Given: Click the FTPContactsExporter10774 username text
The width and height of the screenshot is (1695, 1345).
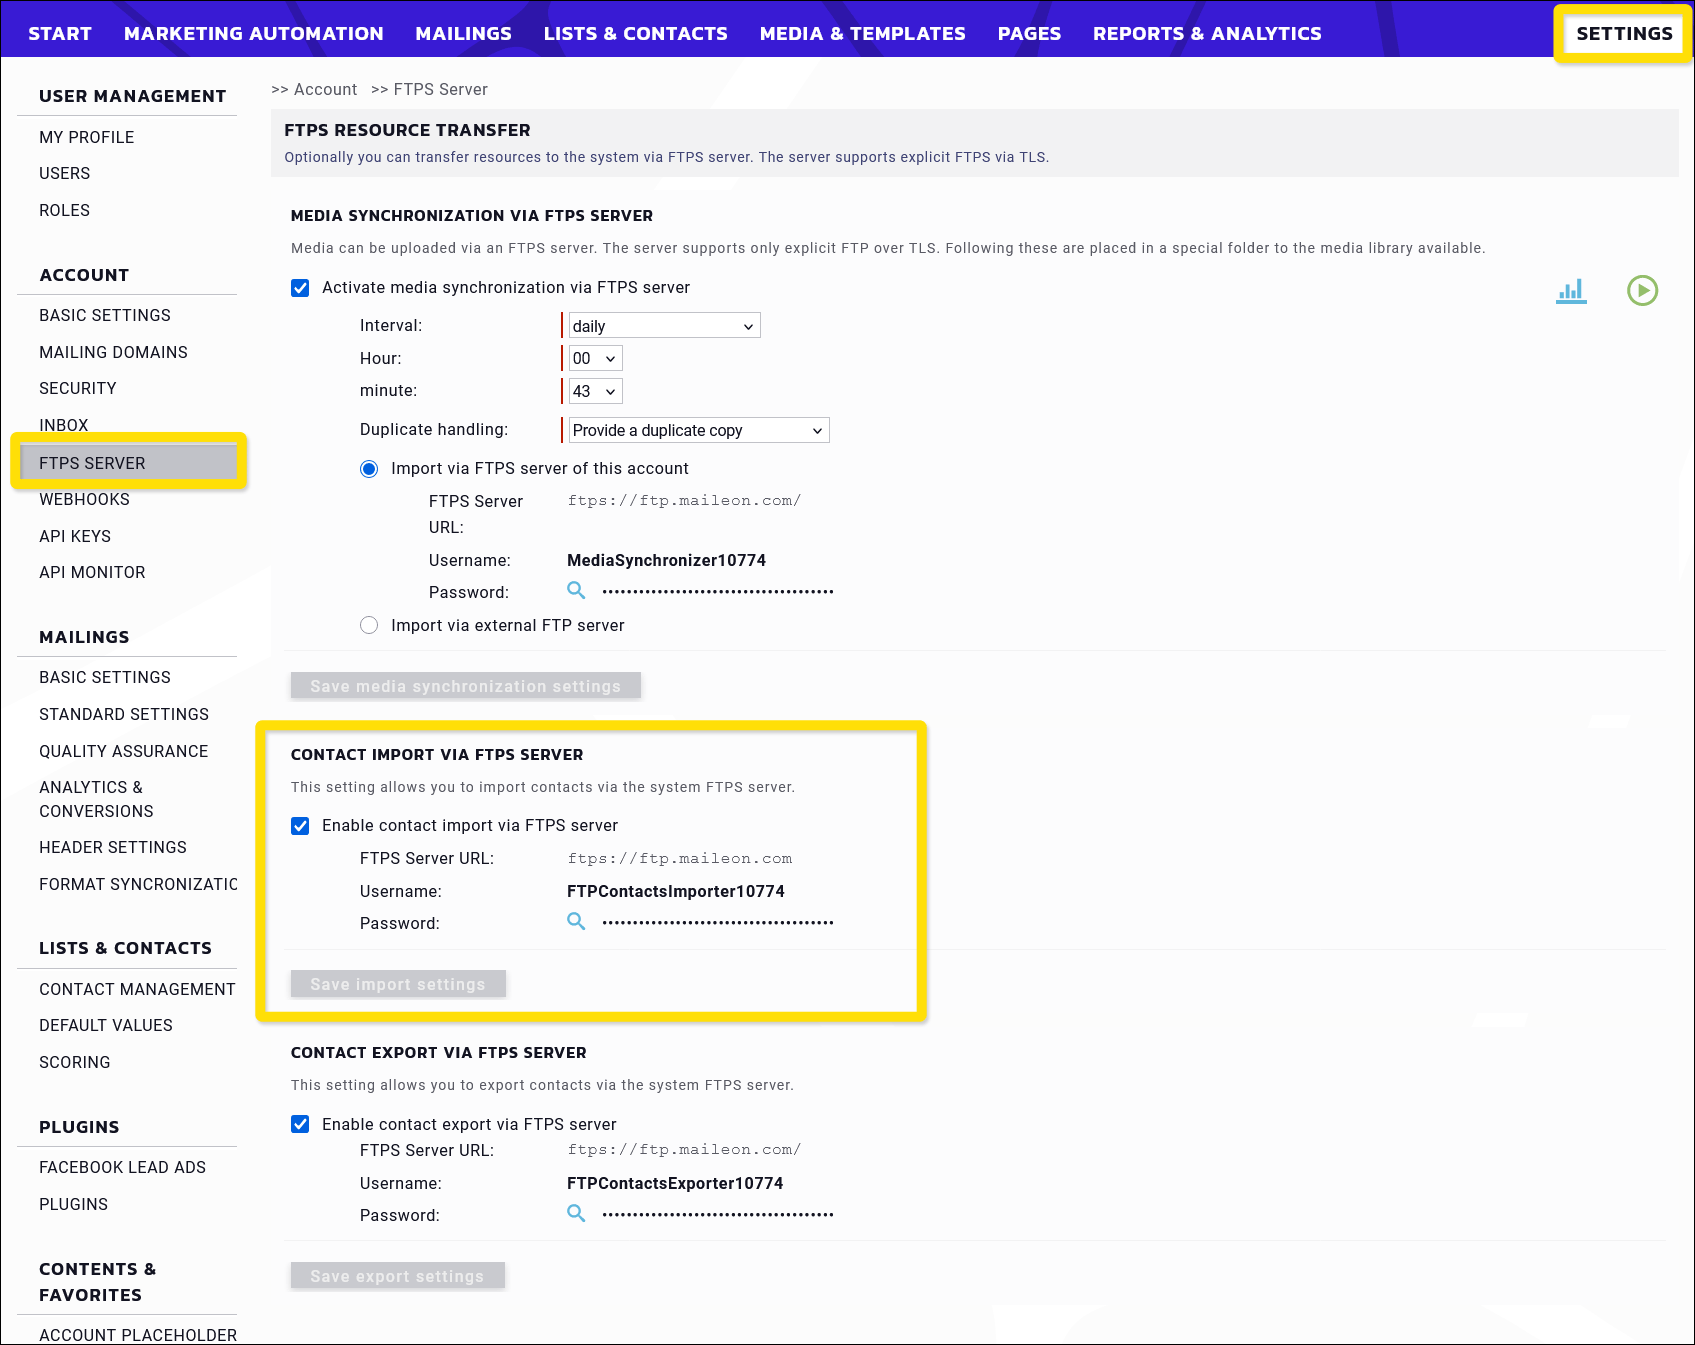Looking at the screenshot, I should pyautogui.click(x=675, y=1183).
